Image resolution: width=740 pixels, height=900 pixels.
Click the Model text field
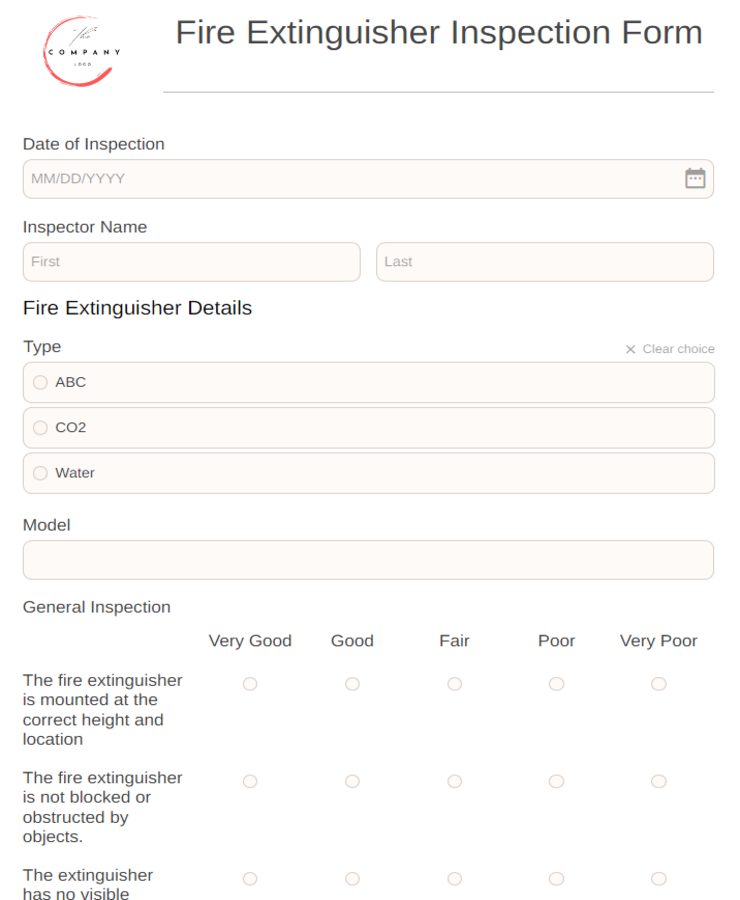tap(368, 560)
